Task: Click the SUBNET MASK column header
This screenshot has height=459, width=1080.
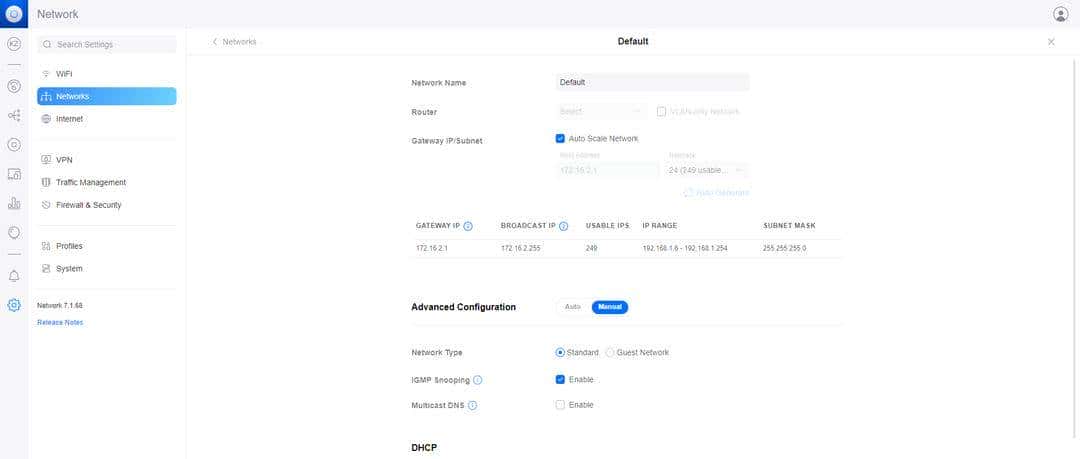Action: [789, 226]
